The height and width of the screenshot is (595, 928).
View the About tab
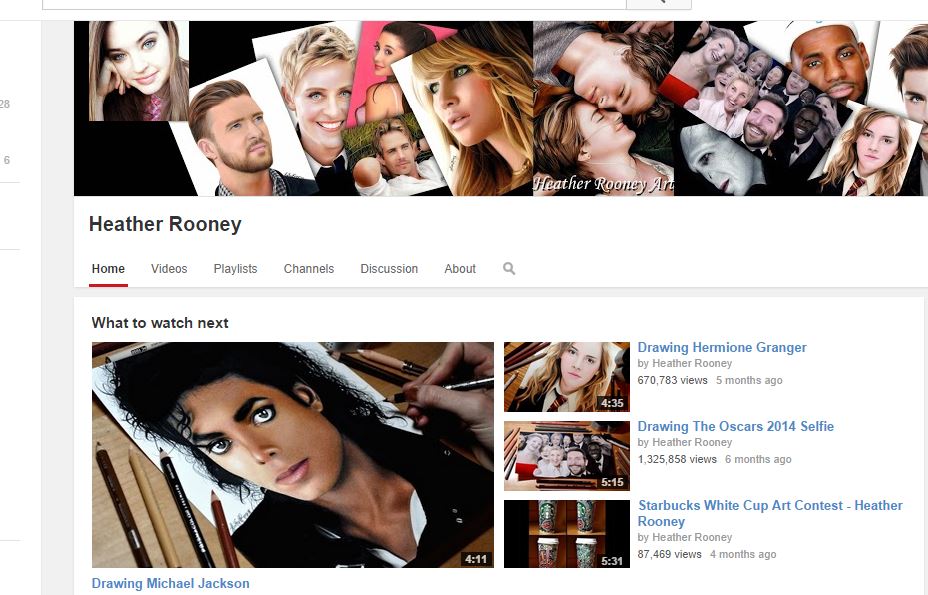click(460, 269)
